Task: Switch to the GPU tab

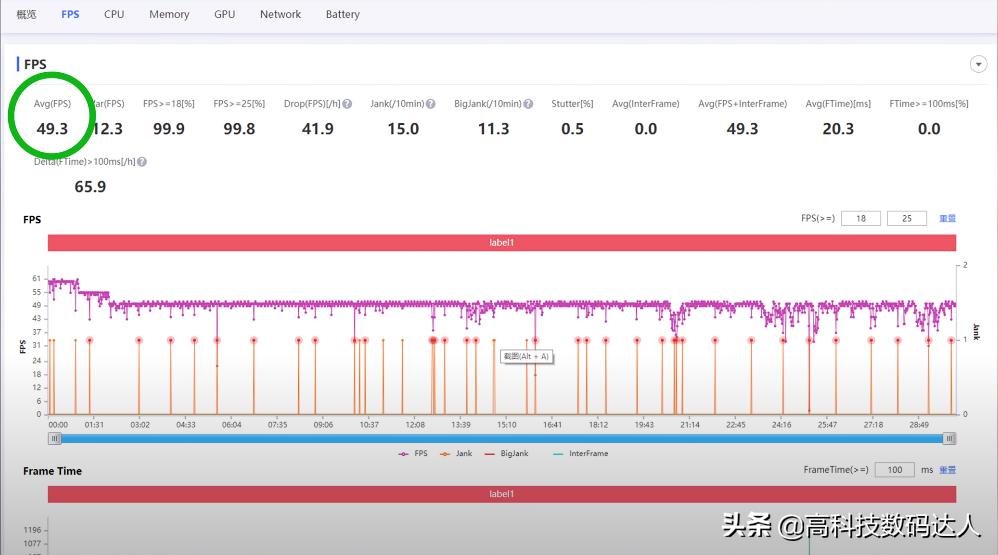Action: [x=225, y=14]
